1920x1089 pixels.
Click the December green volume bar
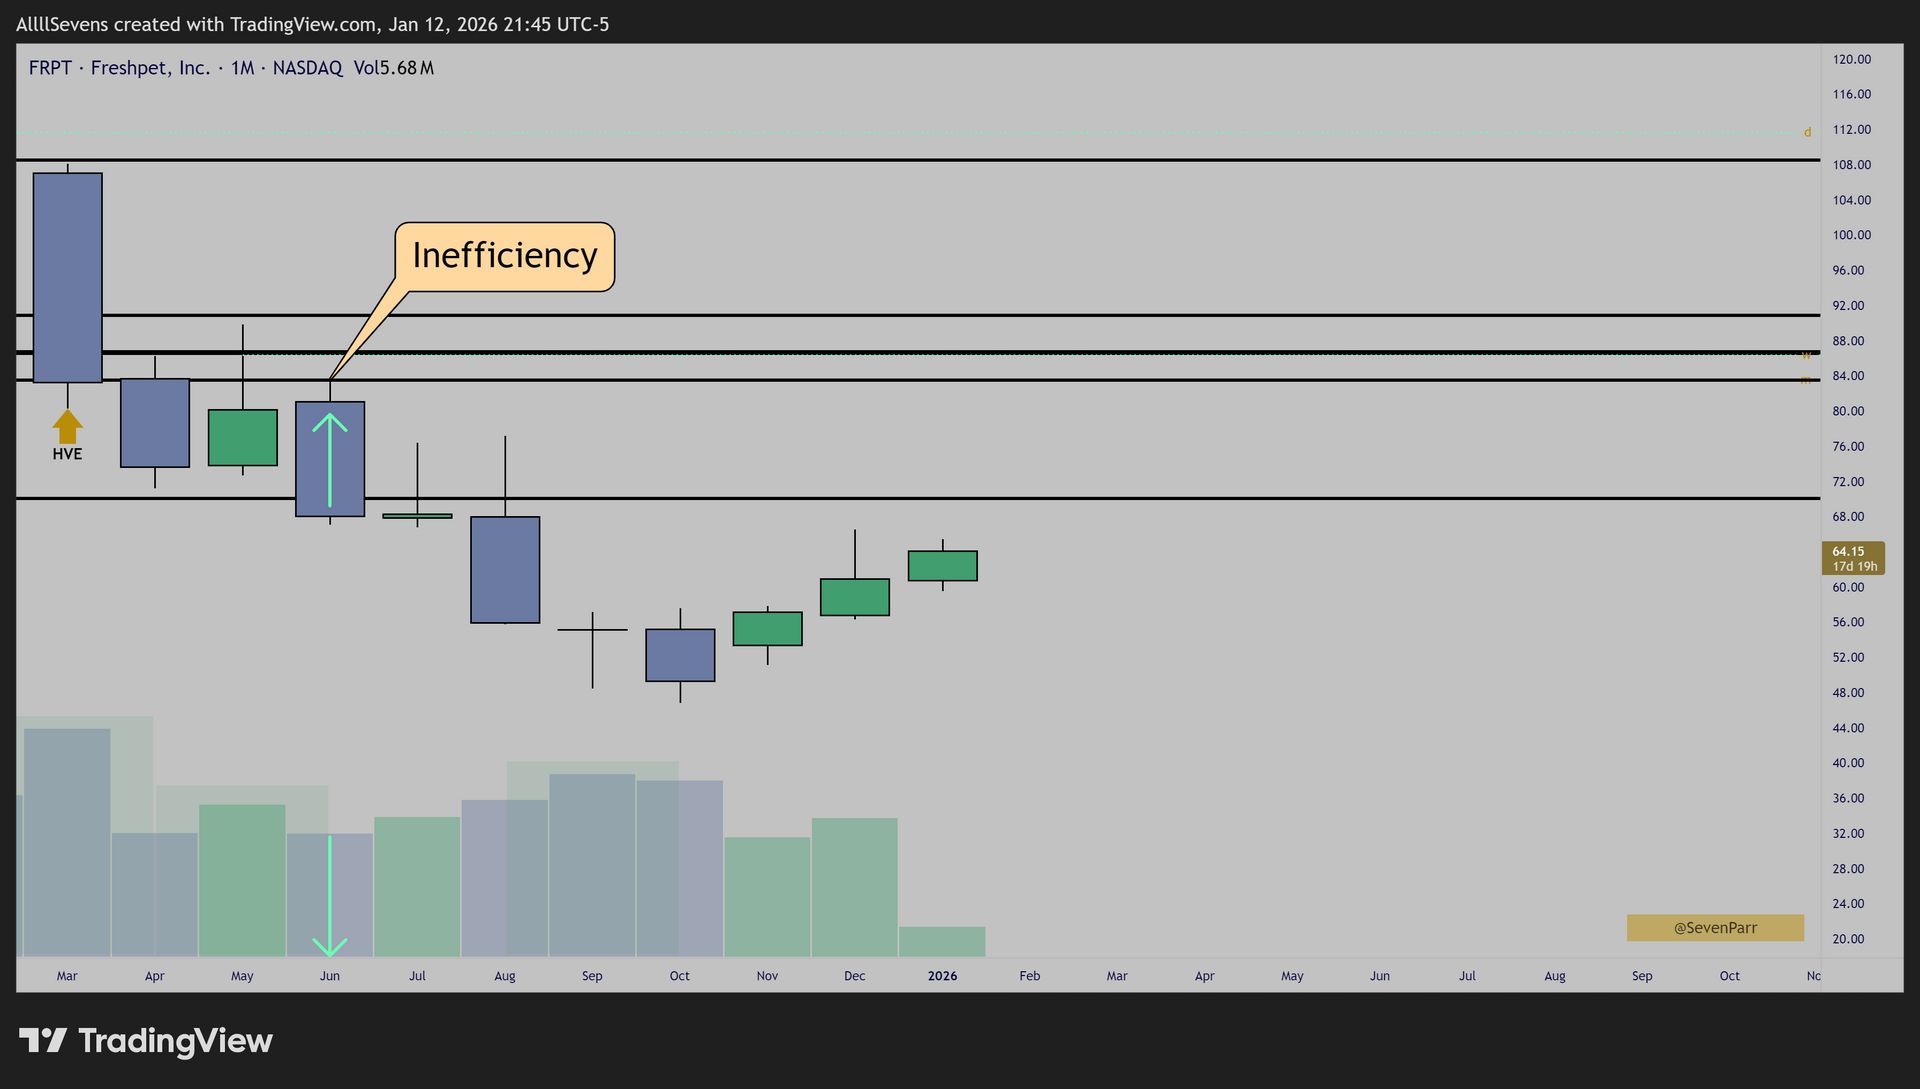[x=854, y=887]
